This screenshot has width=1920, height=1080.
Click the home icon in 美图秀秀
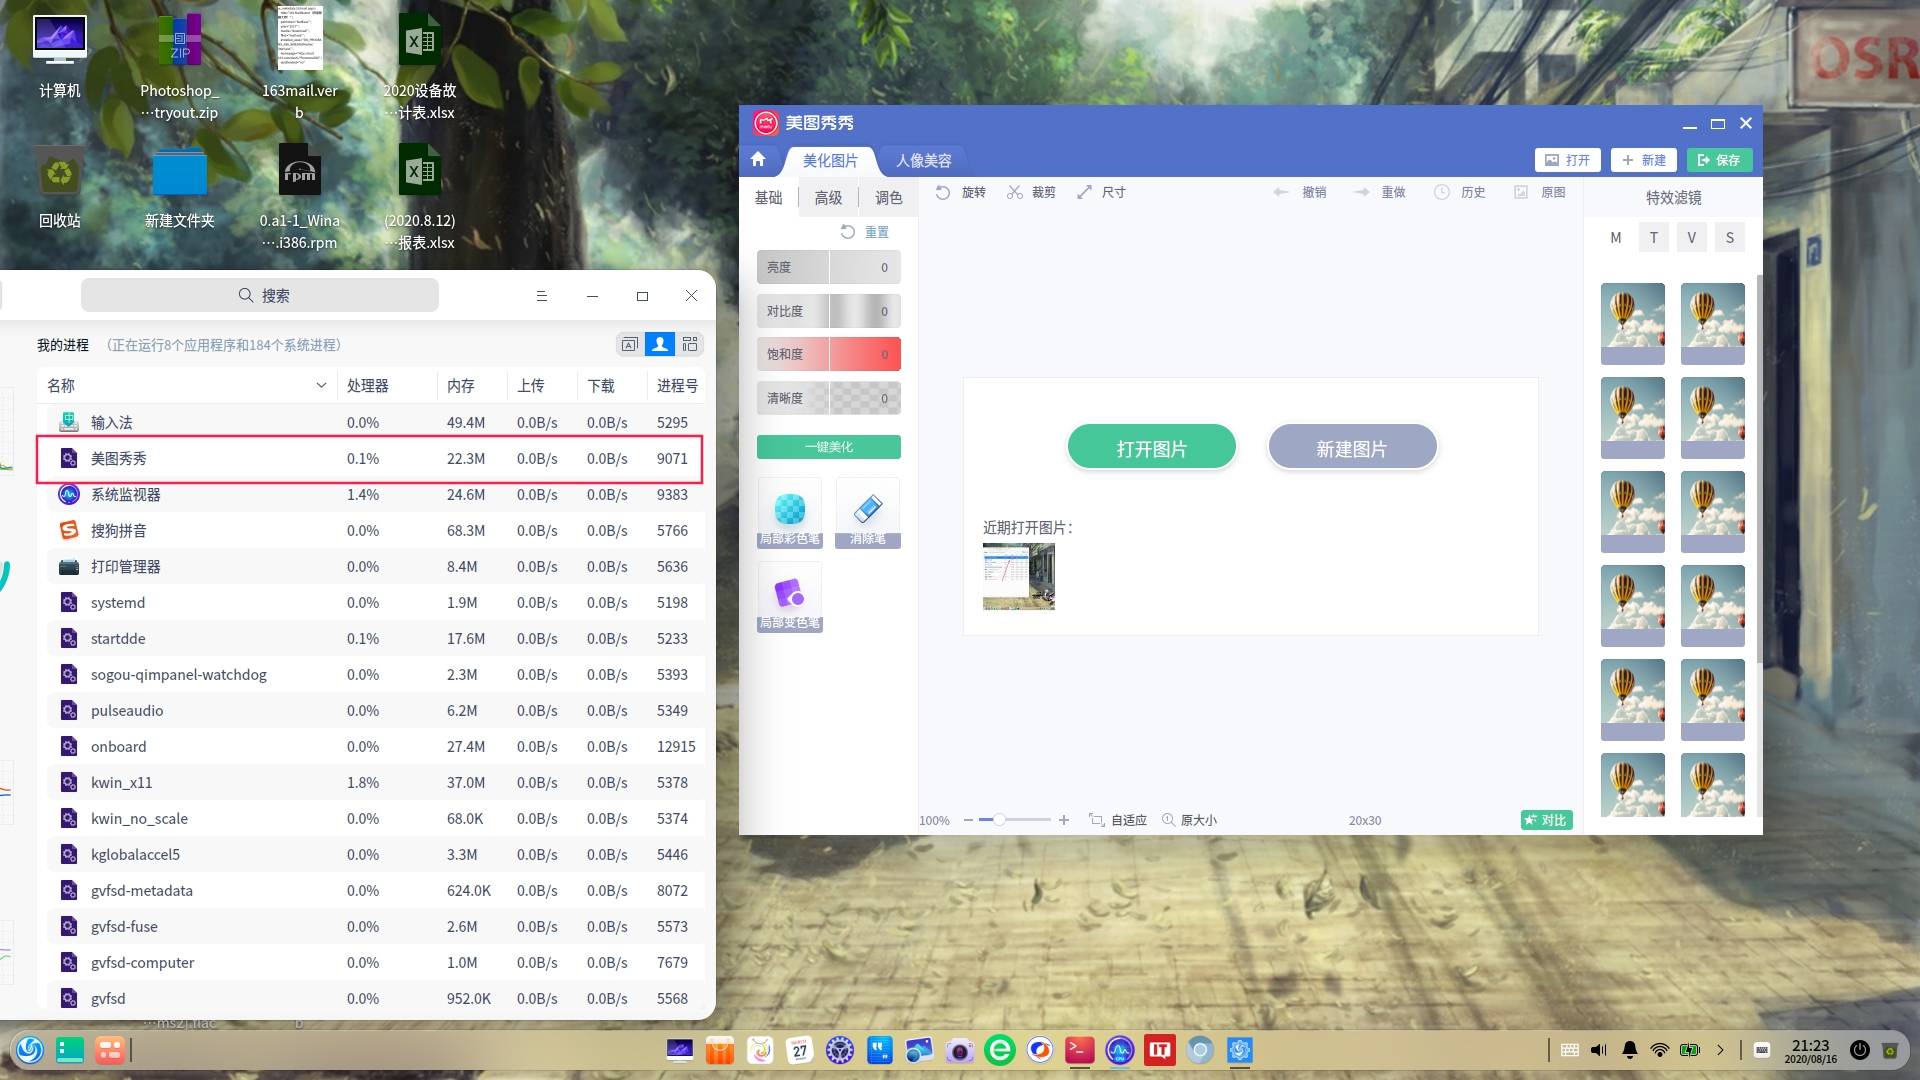pyautogui.click(x=758, y=160)
